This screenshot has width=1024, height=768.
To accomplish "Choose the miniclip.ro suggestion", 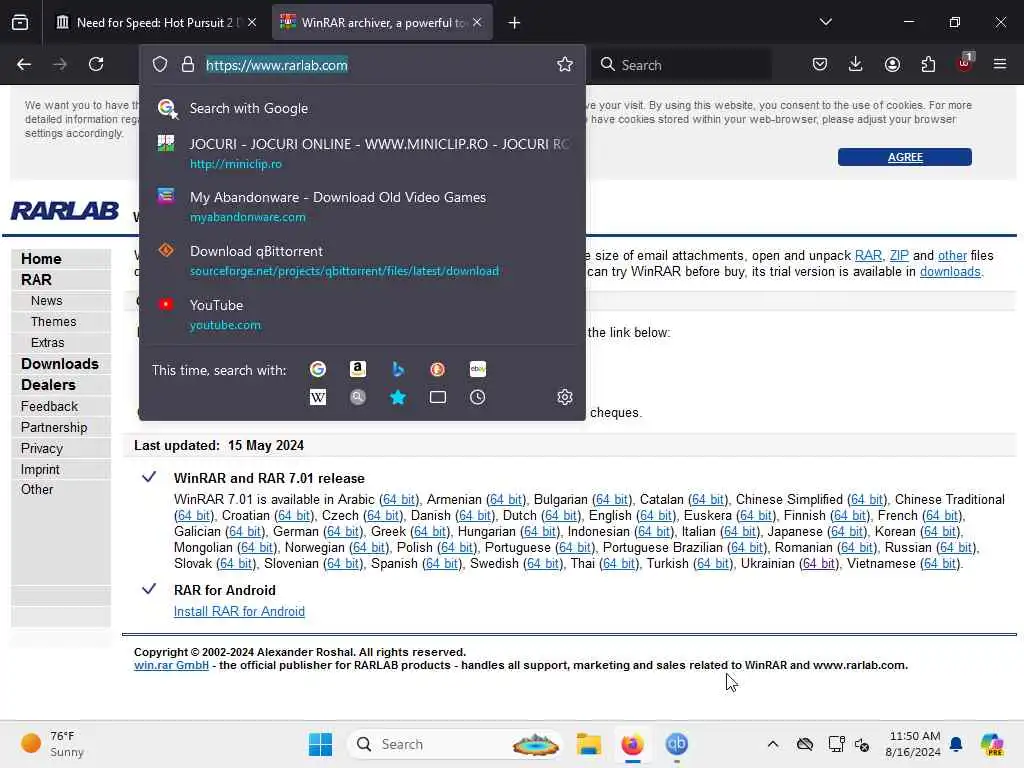I will (362, 153).
